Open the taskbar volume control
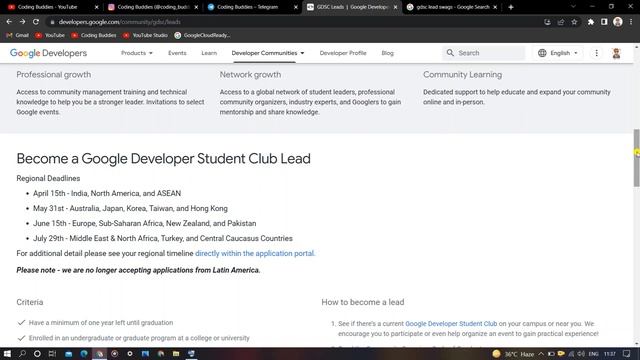 (x=581, y=354)
